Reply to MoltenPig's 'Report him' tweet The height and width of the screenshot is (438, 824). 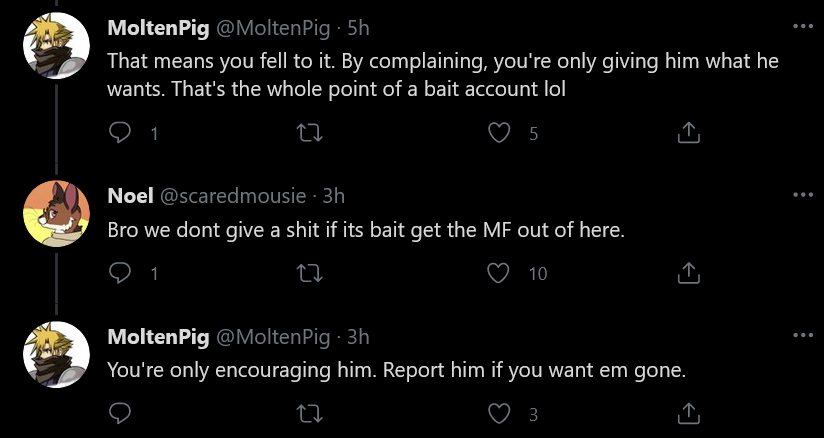click(119, 414)
